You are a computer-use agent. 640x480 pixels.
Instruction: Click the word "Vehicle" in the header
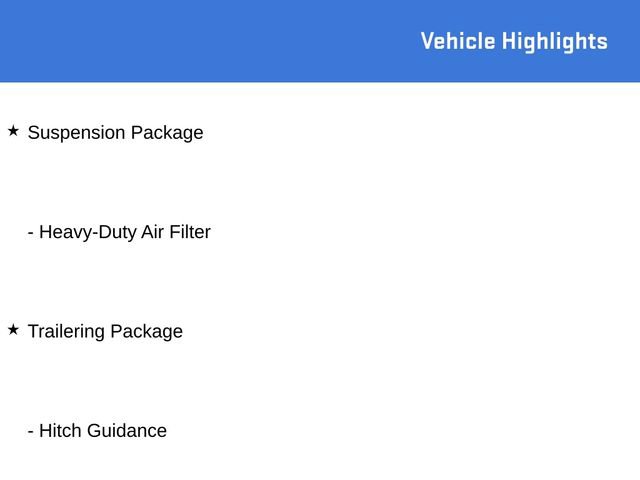pos(458,41)
